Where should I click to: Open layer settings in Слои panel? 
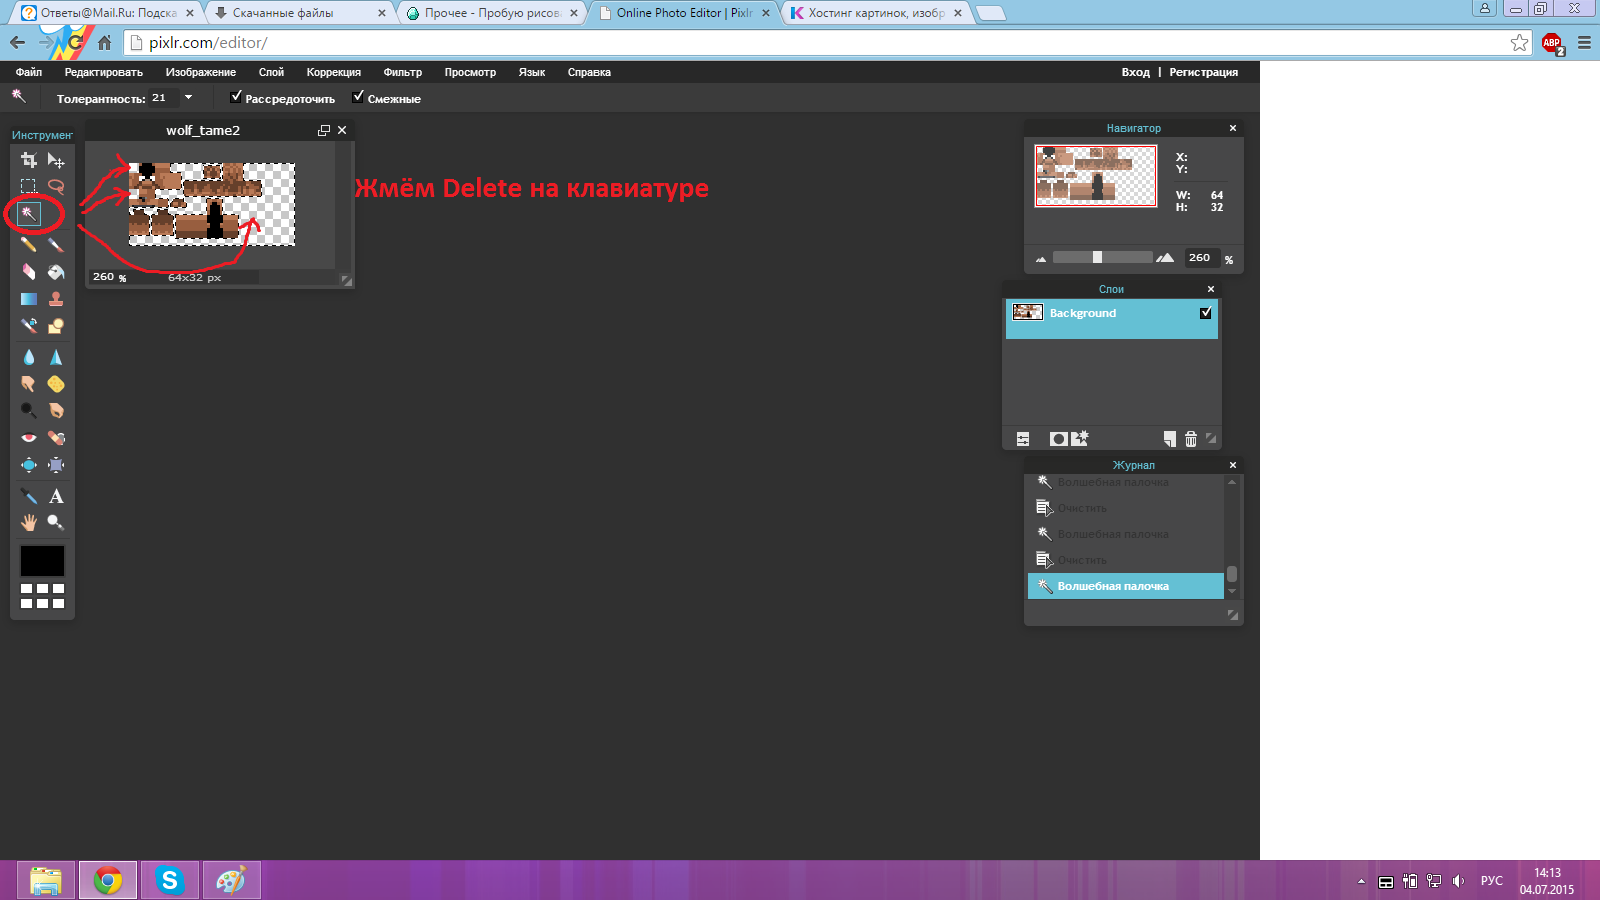pos(1023,439)
